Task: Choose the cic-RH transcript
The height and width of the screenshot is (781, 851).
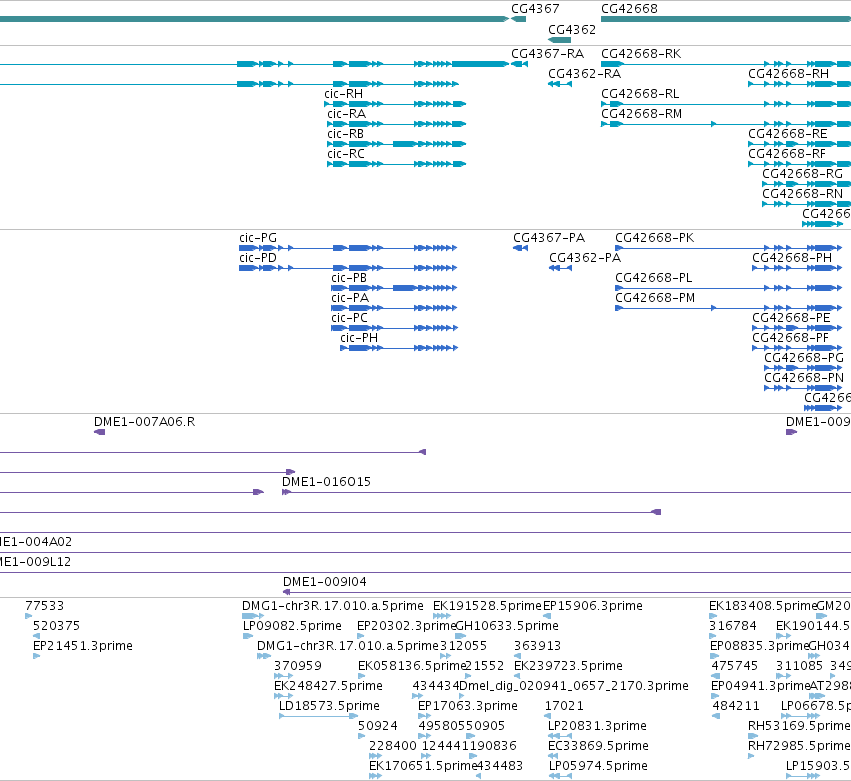Action: (x=344, y=94)
